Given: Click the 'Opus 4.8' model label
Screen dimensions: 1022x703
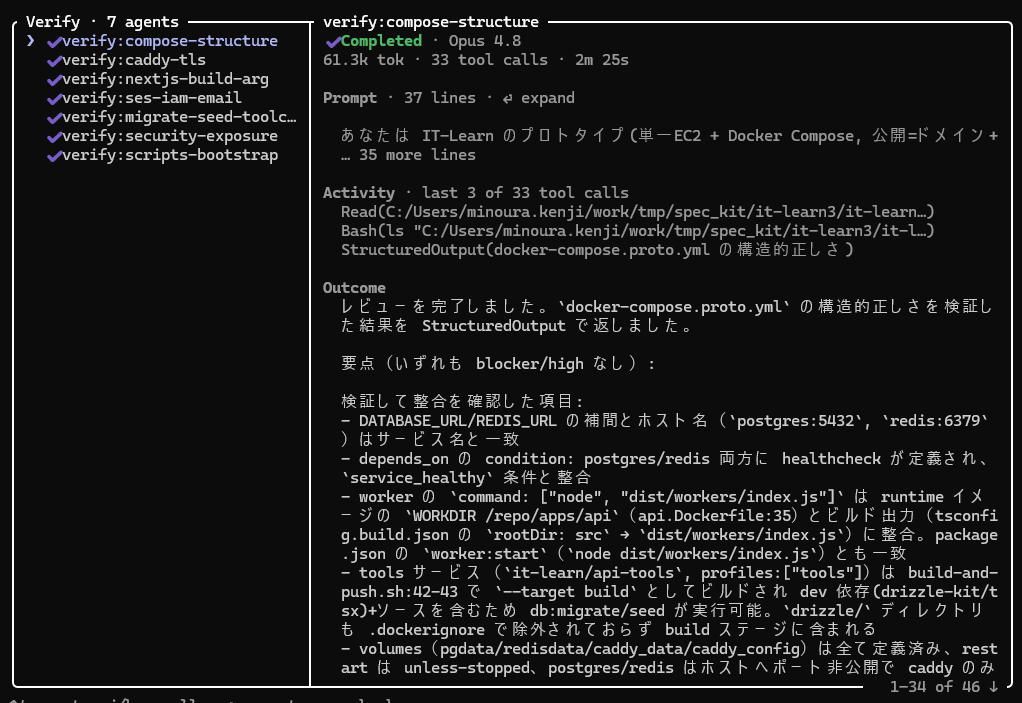Looking at the screenshot, I should [485, 40].
